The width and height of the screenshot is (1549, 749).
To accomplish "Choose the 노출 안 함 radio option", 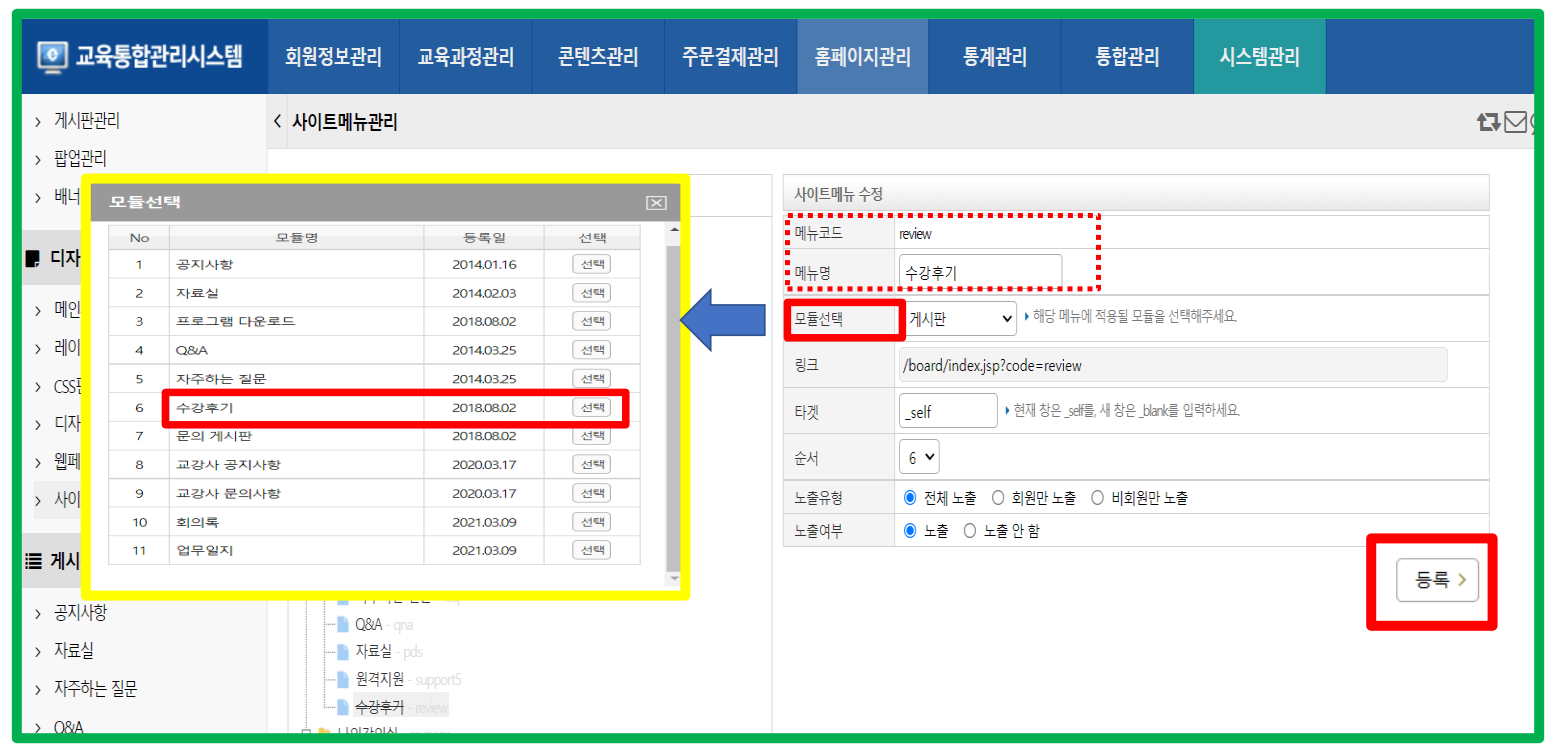I will coord(969,531).
